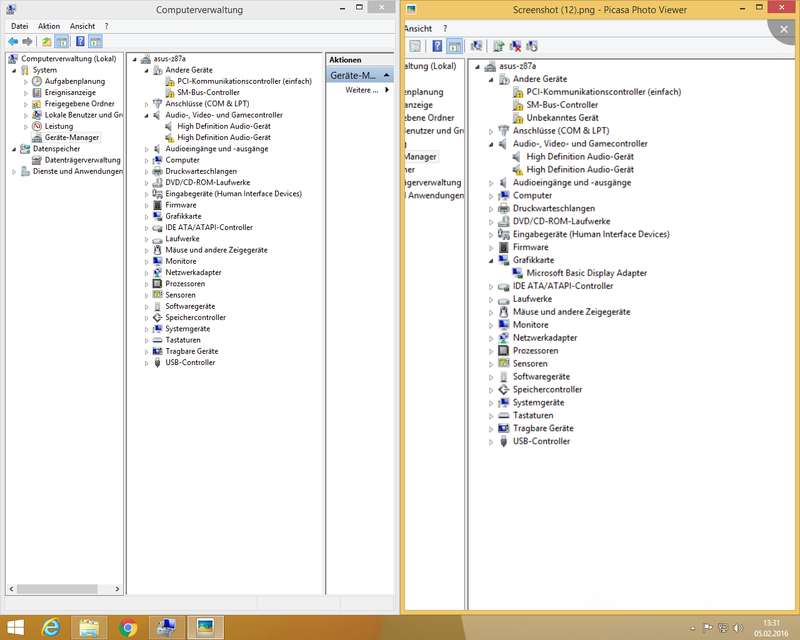
Task: Open the Datei menu
Action: click(19, 26)
